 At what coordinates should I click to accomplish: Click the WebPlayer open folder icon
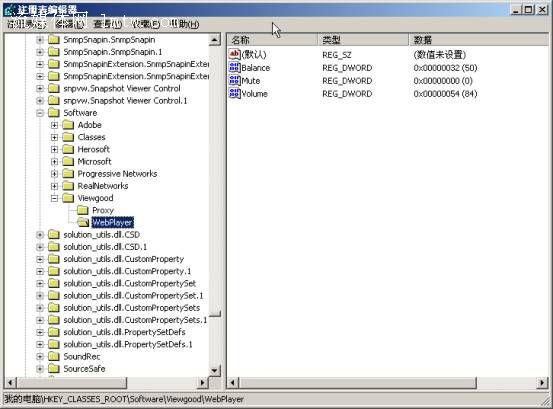pos(83,222)
